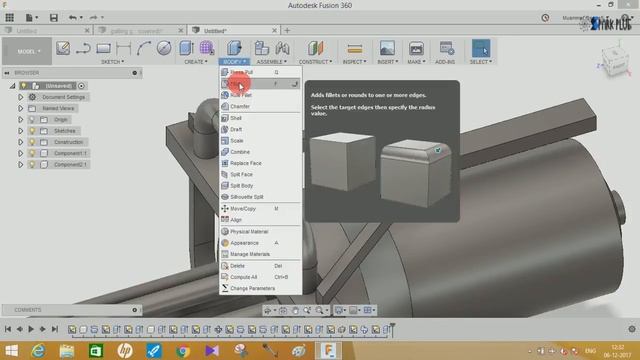This screenshot has width=640, height=360.
Task: Choose Shell from Modify menu
Action: [x=260, y=118]
